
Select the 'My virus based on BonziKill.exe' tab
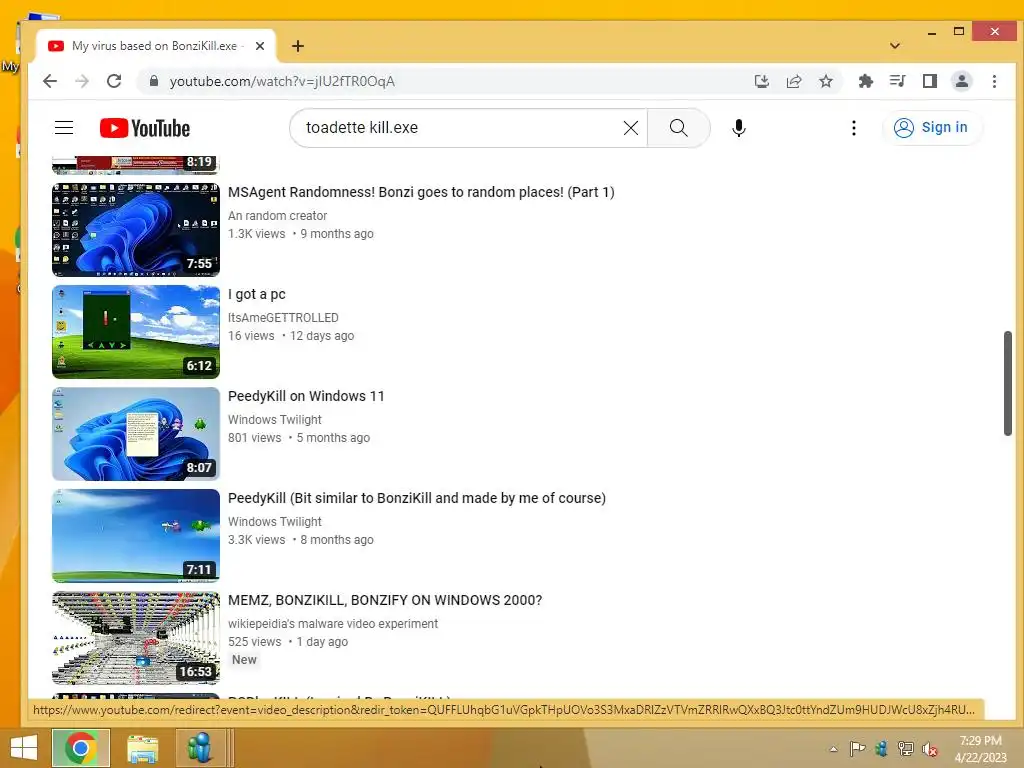pos(155,46)
